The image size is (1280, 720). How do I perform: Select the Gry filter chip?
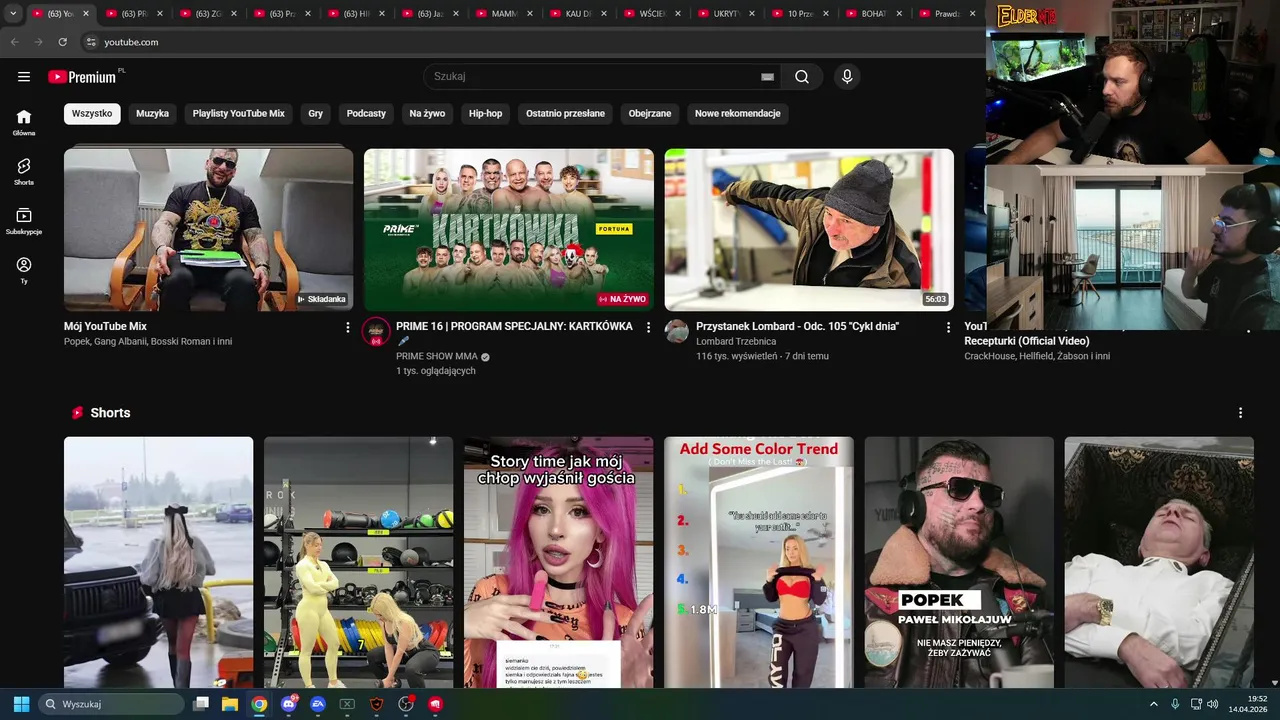coord(316,114)
